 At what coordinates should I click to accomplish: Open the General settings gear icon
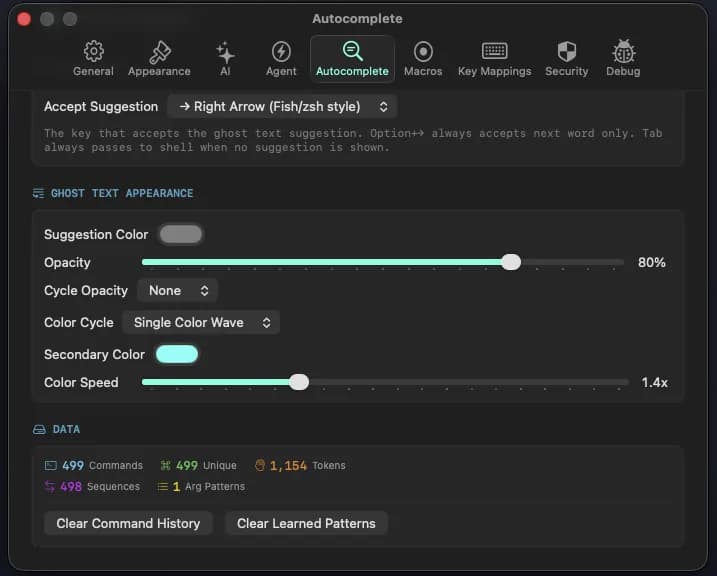[x=93, y=51]
